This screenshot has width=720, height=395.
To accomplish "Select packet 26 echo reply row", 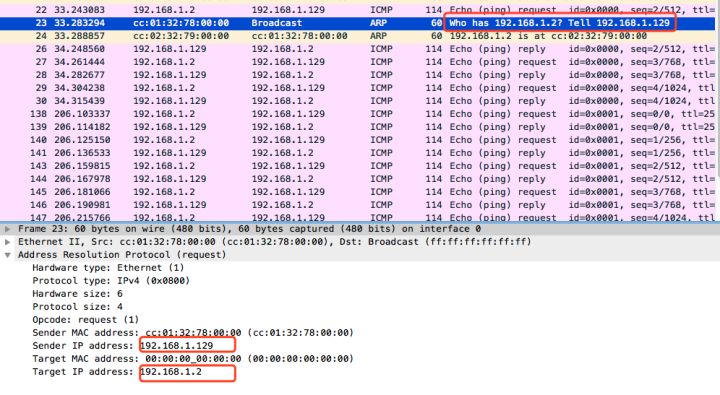I will point(358,49).
